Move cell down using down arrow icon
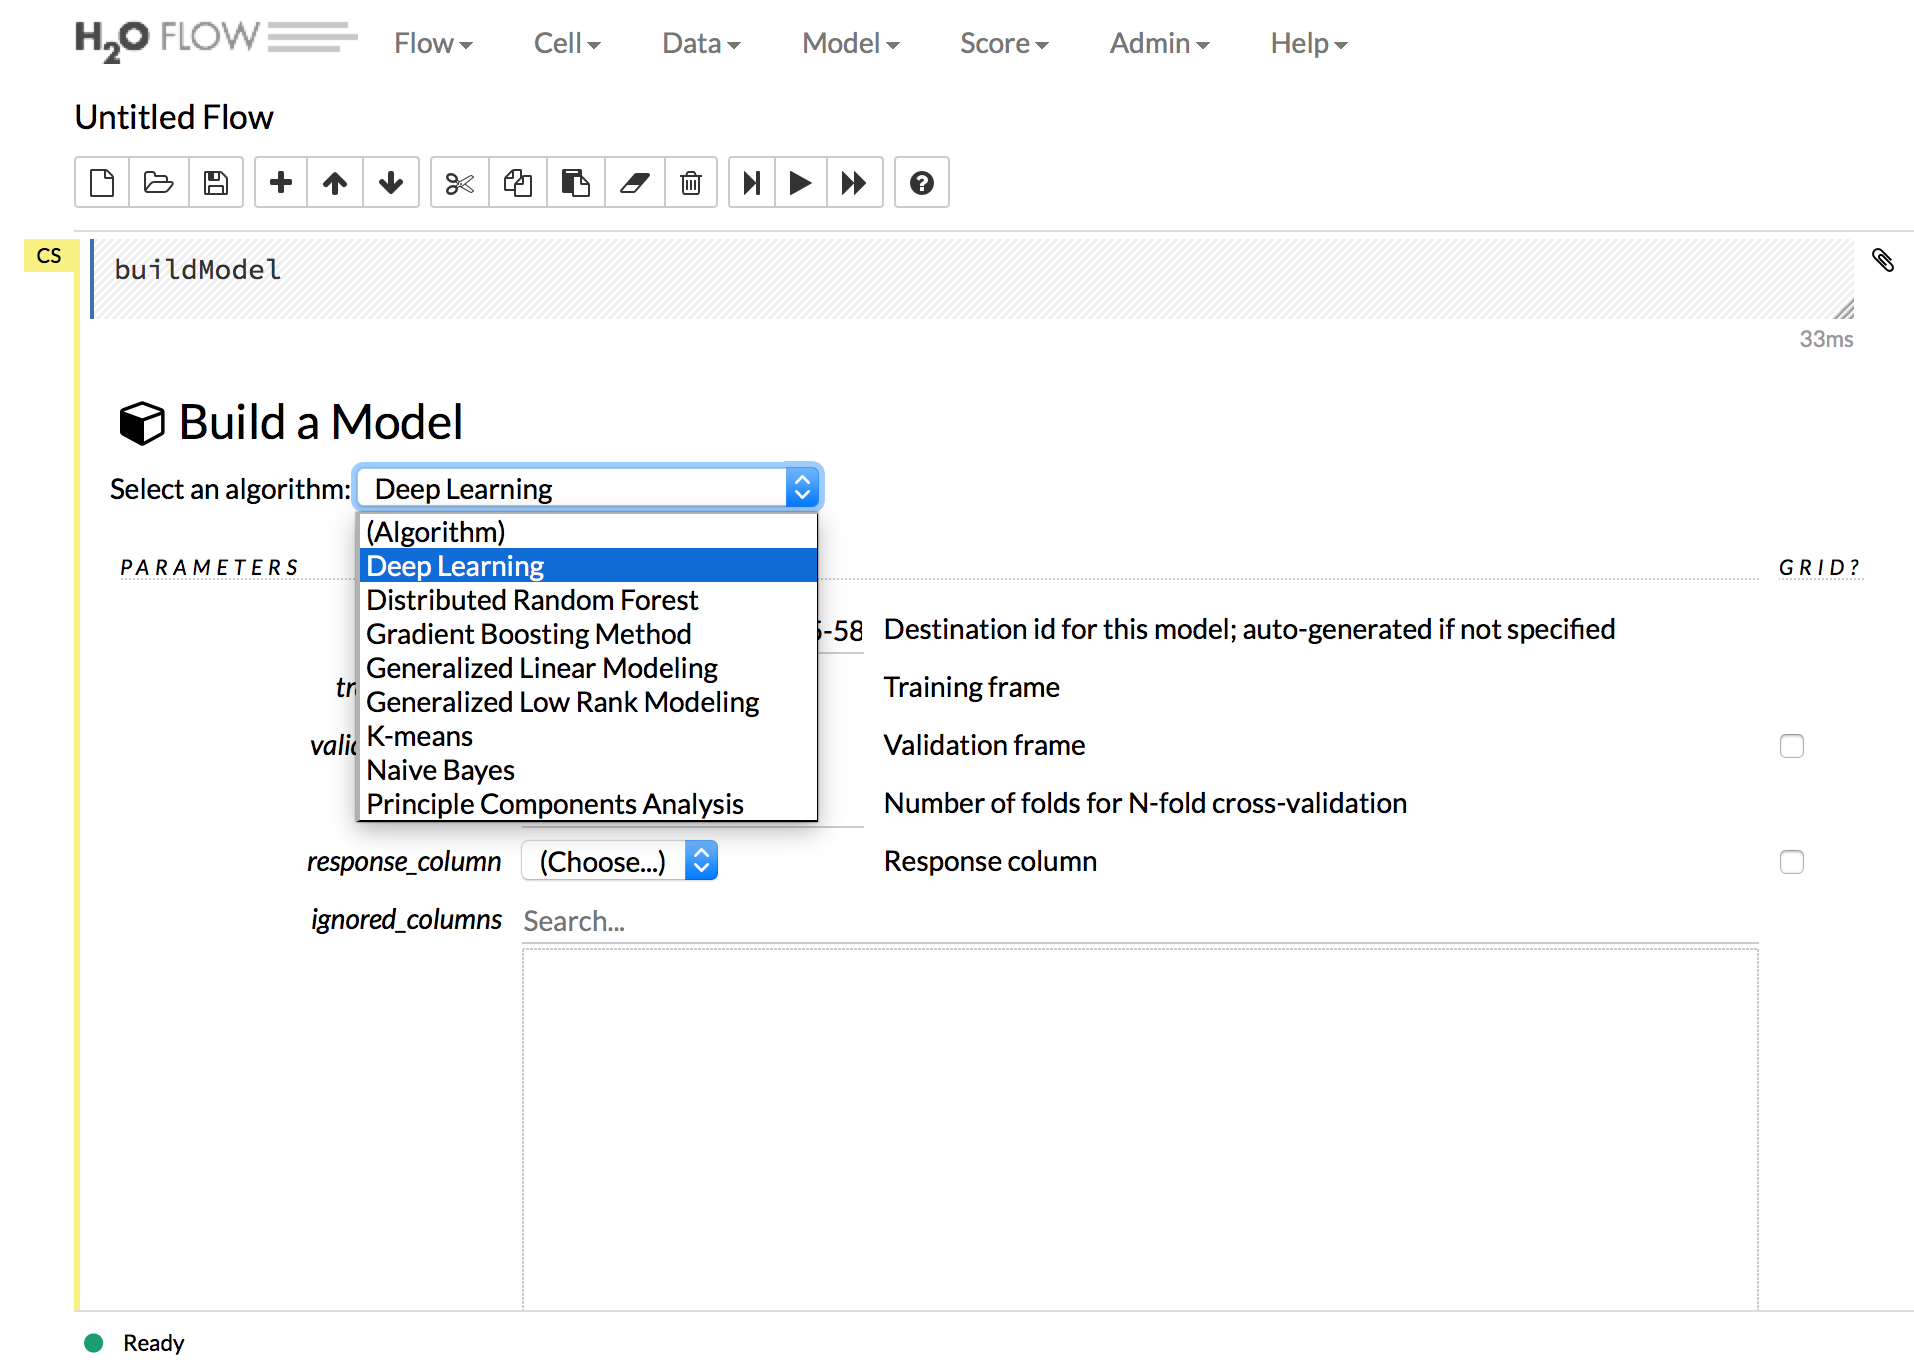Viewport: 1914px width, 1368px height. pyautogui.click(x=391, y=183)
